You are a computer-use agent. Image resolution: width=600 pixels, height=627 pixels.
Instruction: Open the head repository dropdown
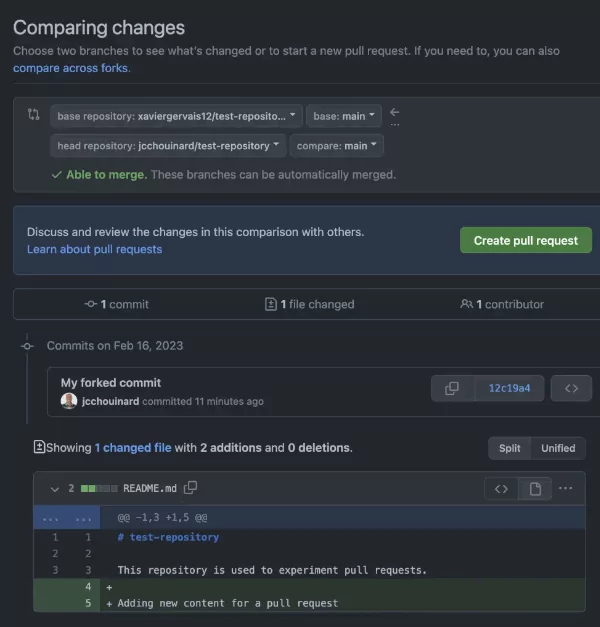click(x=167, y=145)
